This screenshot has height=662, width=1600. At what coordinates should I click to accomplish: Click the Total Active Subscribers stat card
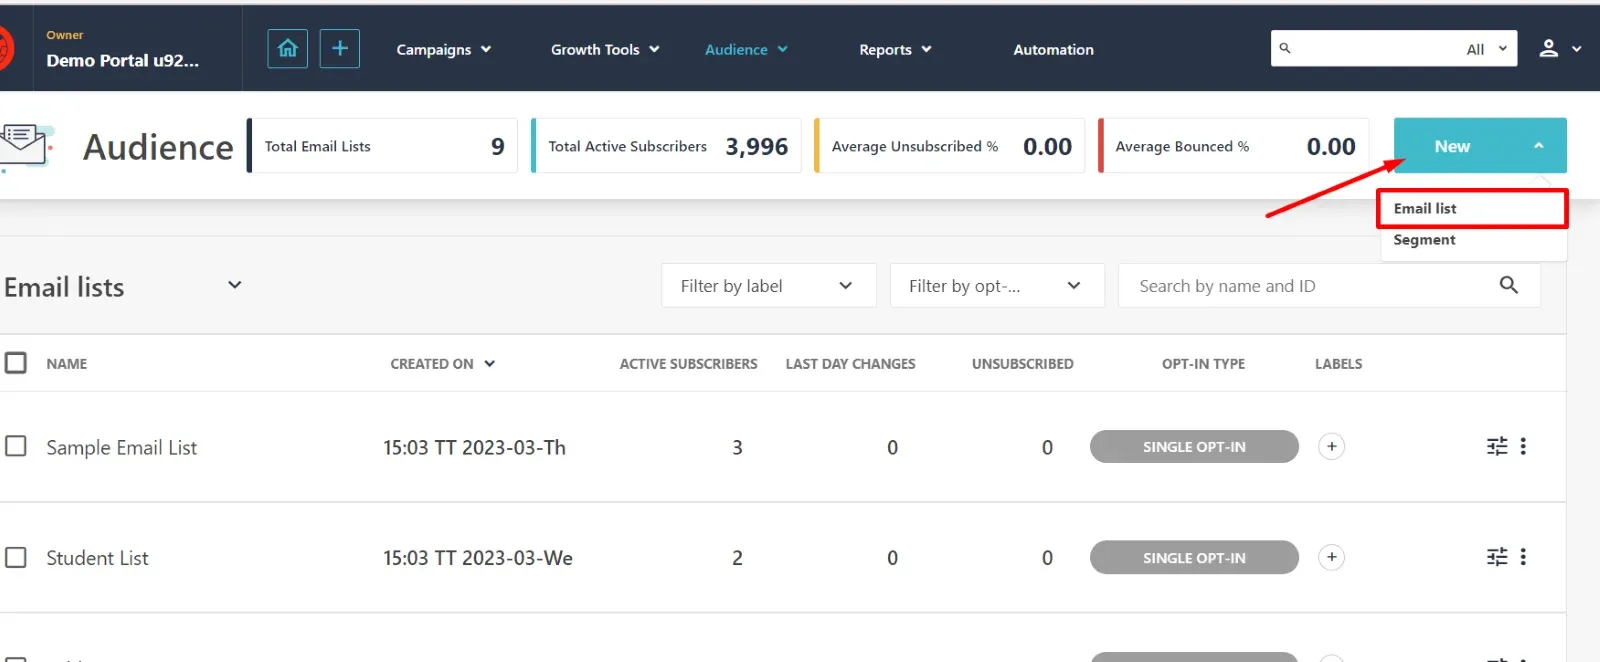pos(666,146)
